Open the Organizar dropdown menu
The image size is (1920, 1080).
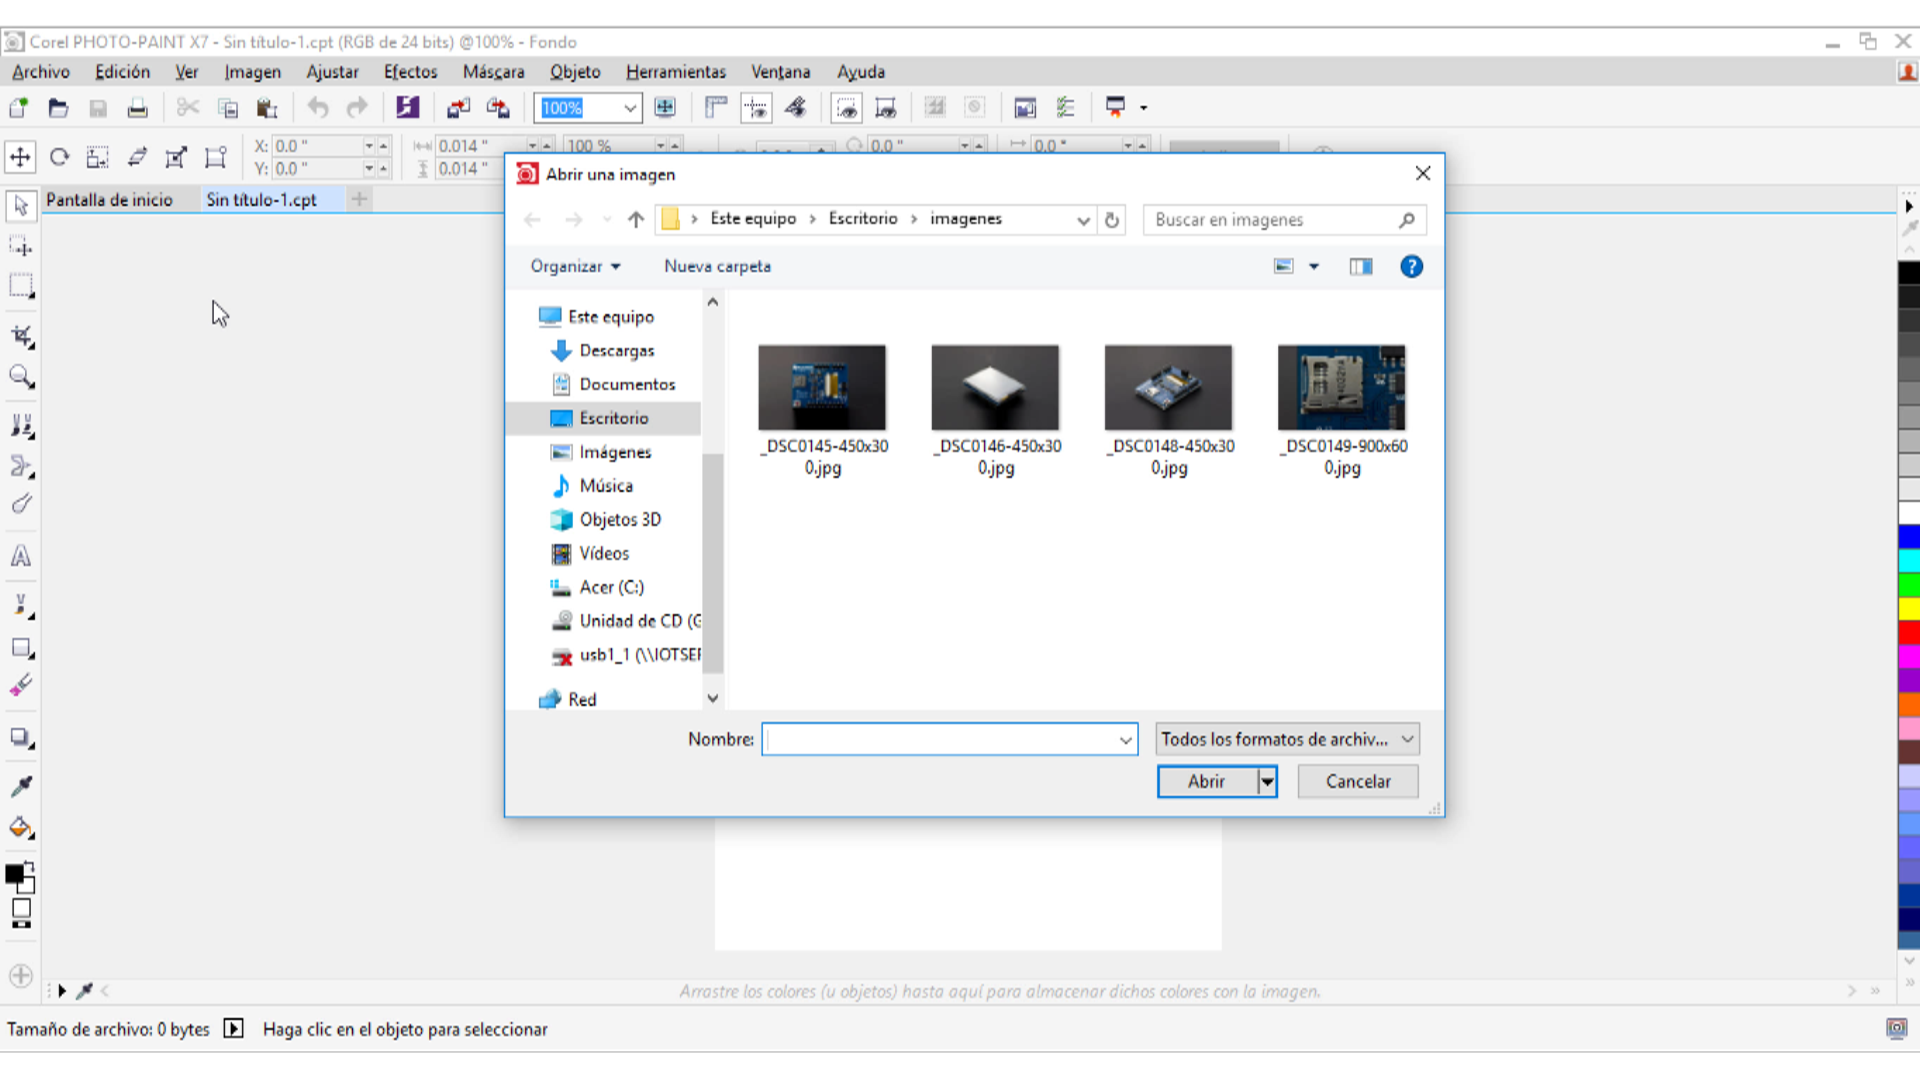click(575, 266)
